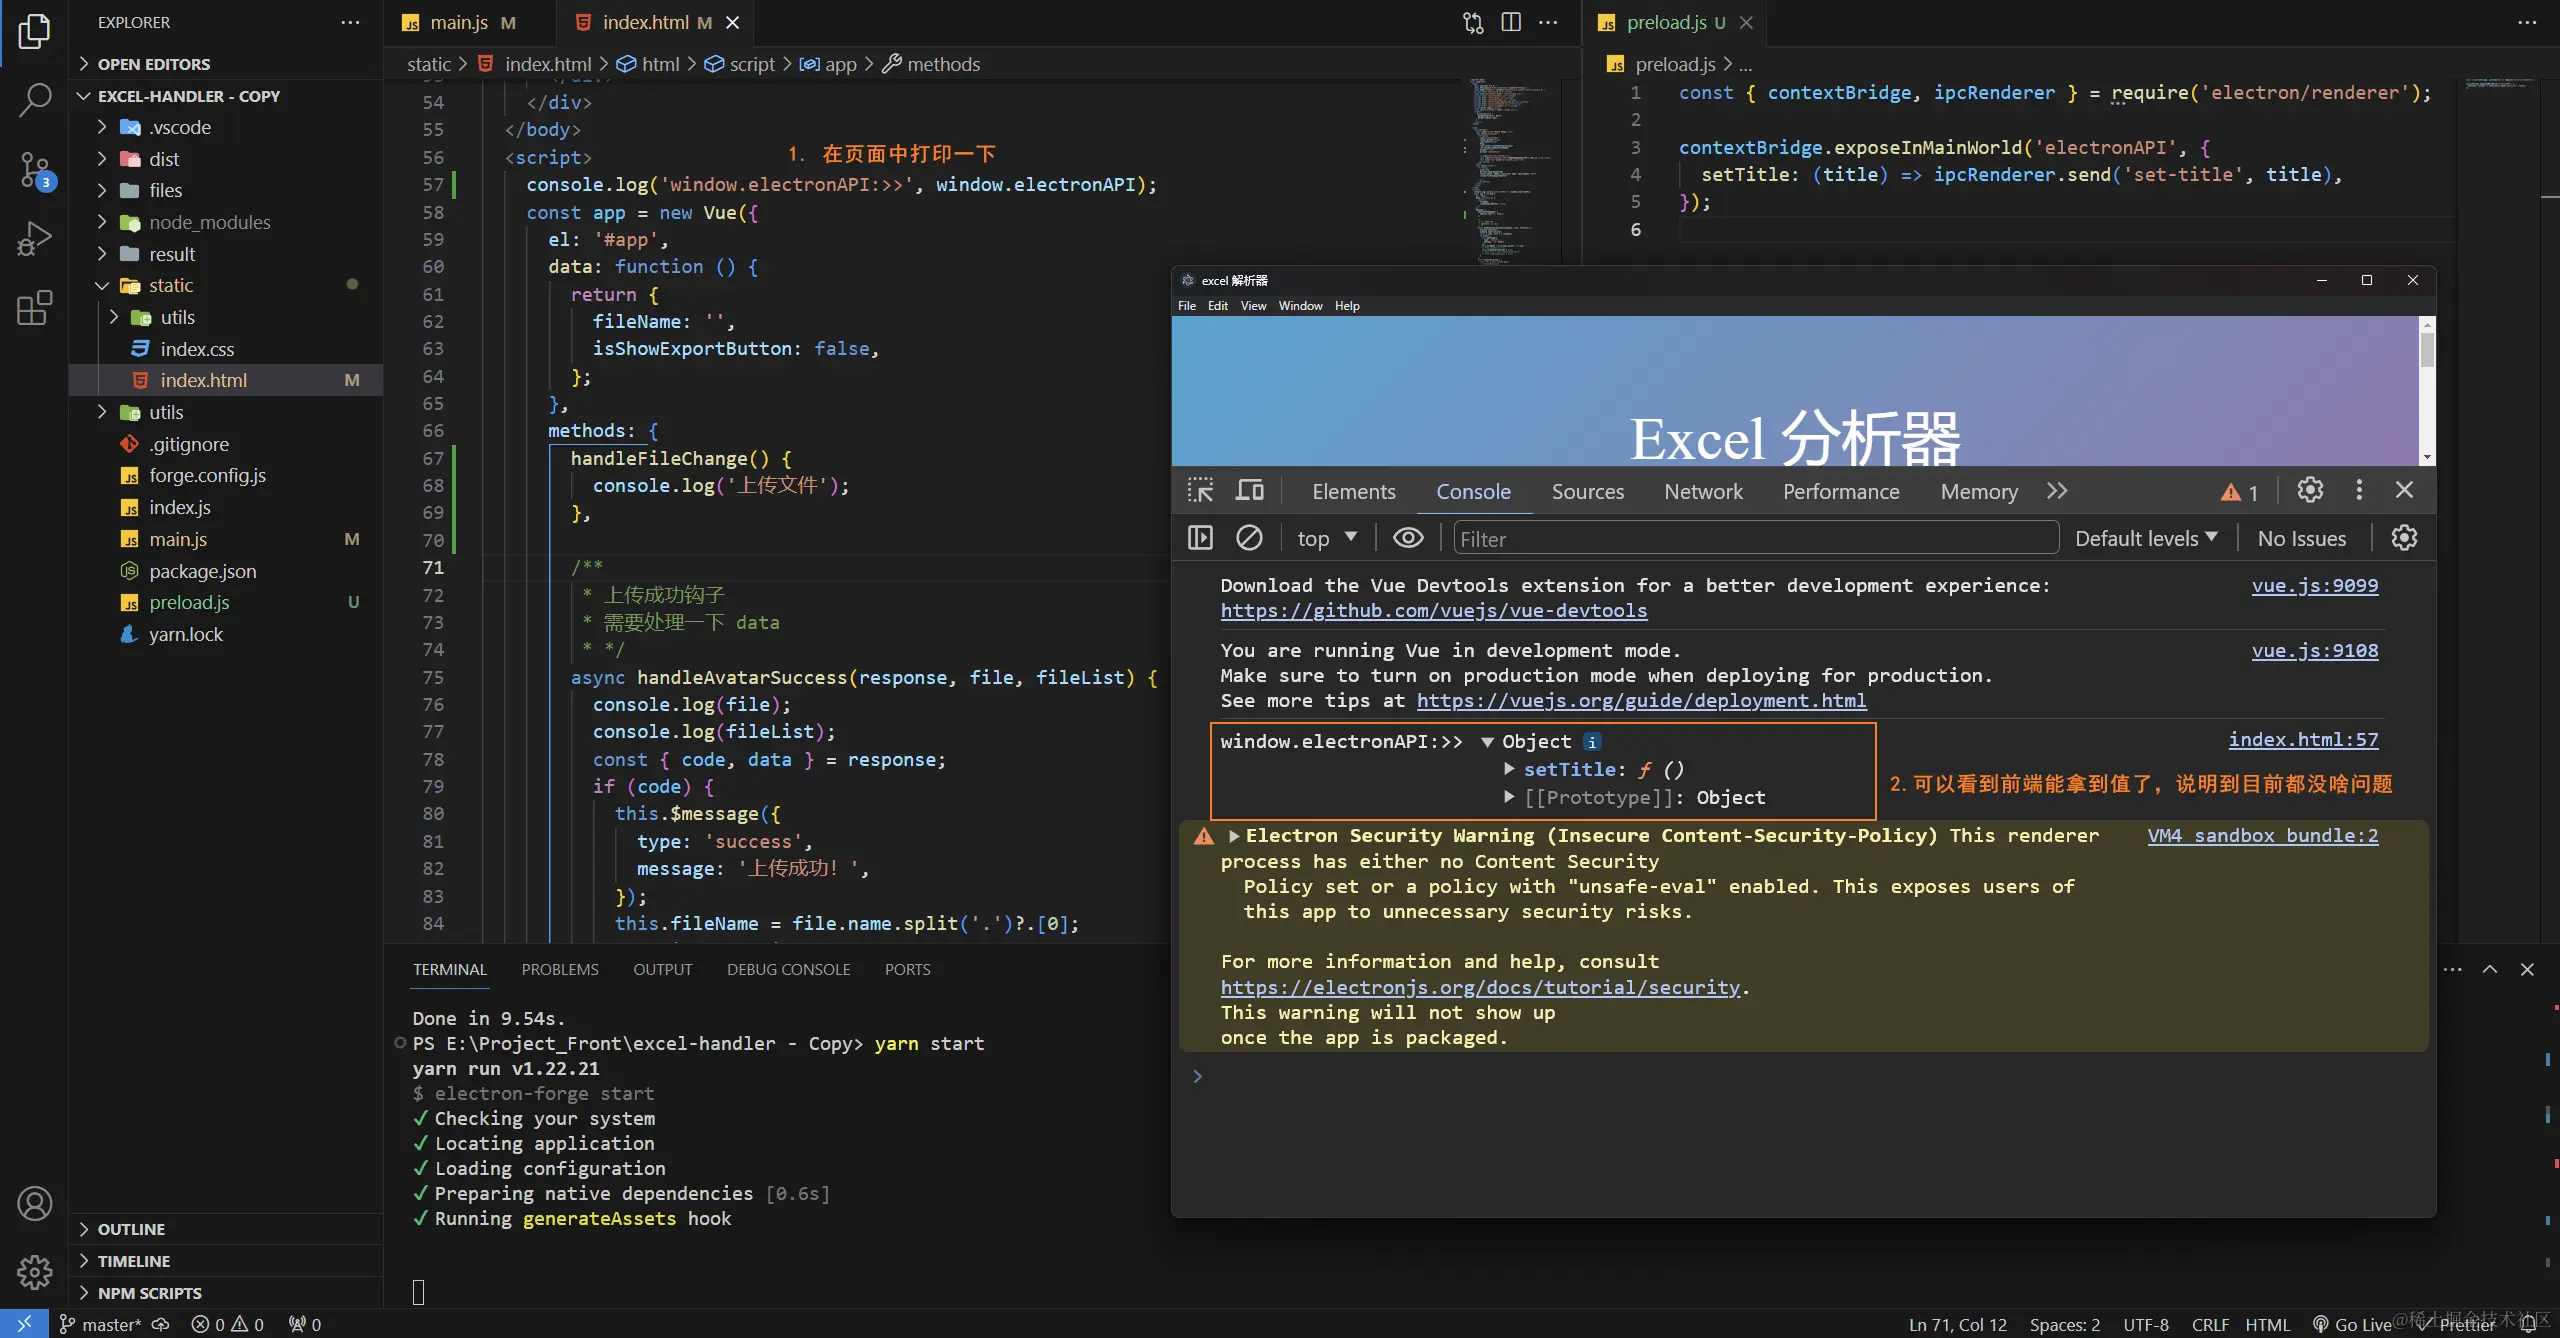
Task: Open the Run and Debug view
Action: (x=34, y=239)
